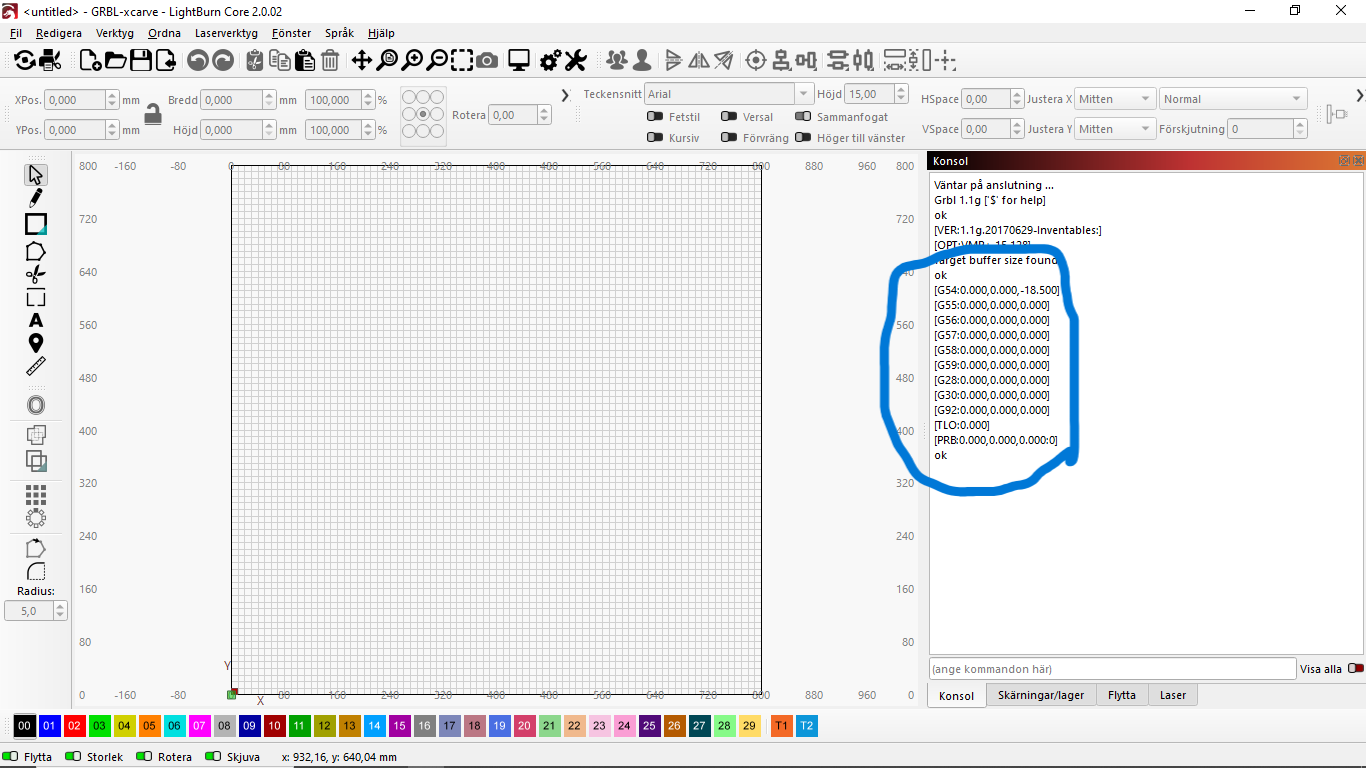Open the Normal style dropdown
This screenshot has height=768, width=1366.
[x=1233, y=99]
